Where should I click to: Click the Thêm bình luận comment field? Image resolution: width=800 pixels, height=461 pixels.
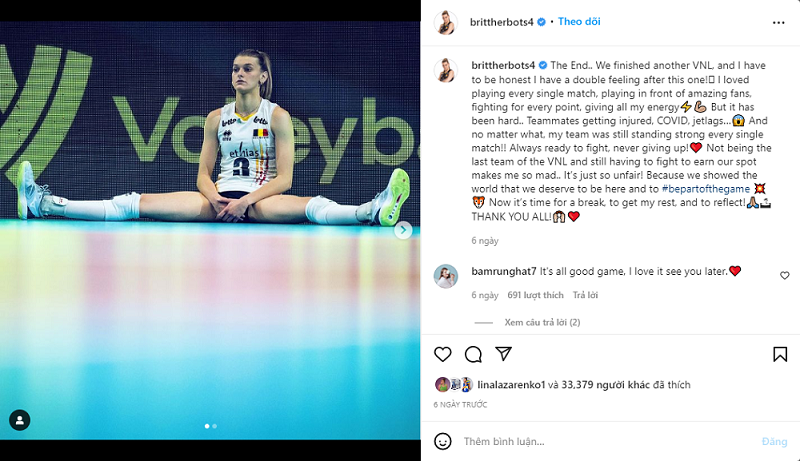click(607, 442)
